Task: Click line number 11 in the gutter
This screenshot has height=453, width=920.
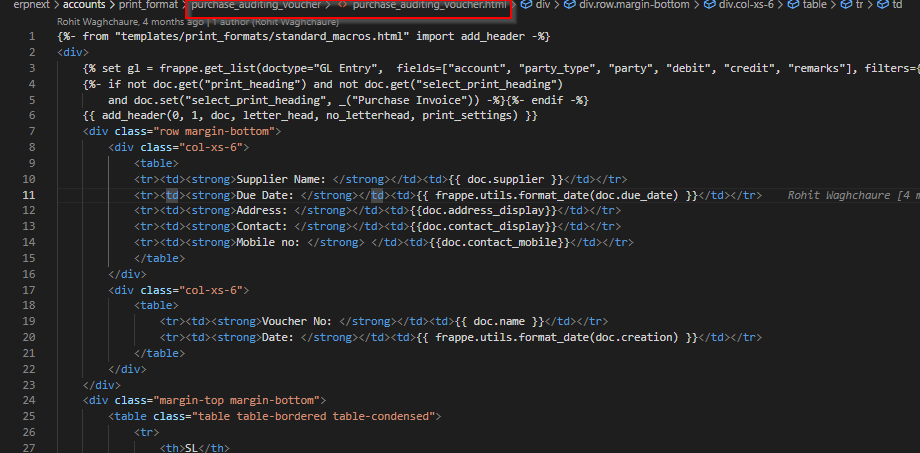Action: 29,195
